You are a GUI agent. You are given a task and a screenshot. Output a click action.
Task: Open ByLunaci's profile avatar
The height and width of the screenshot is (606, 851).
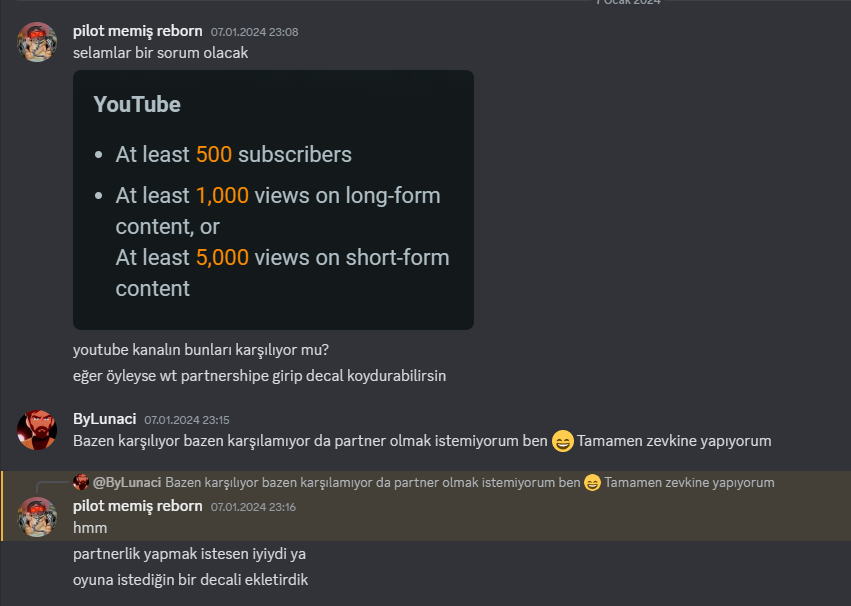(x=37, y=430)
